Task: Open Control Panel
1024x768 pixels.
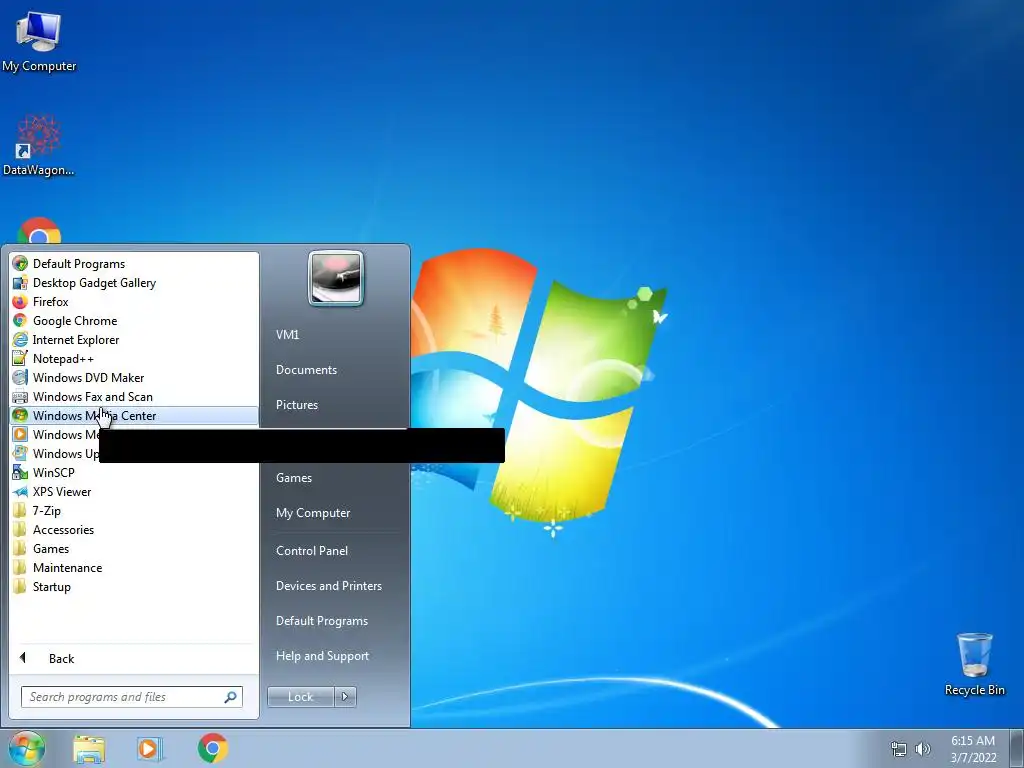Action: 312,551
